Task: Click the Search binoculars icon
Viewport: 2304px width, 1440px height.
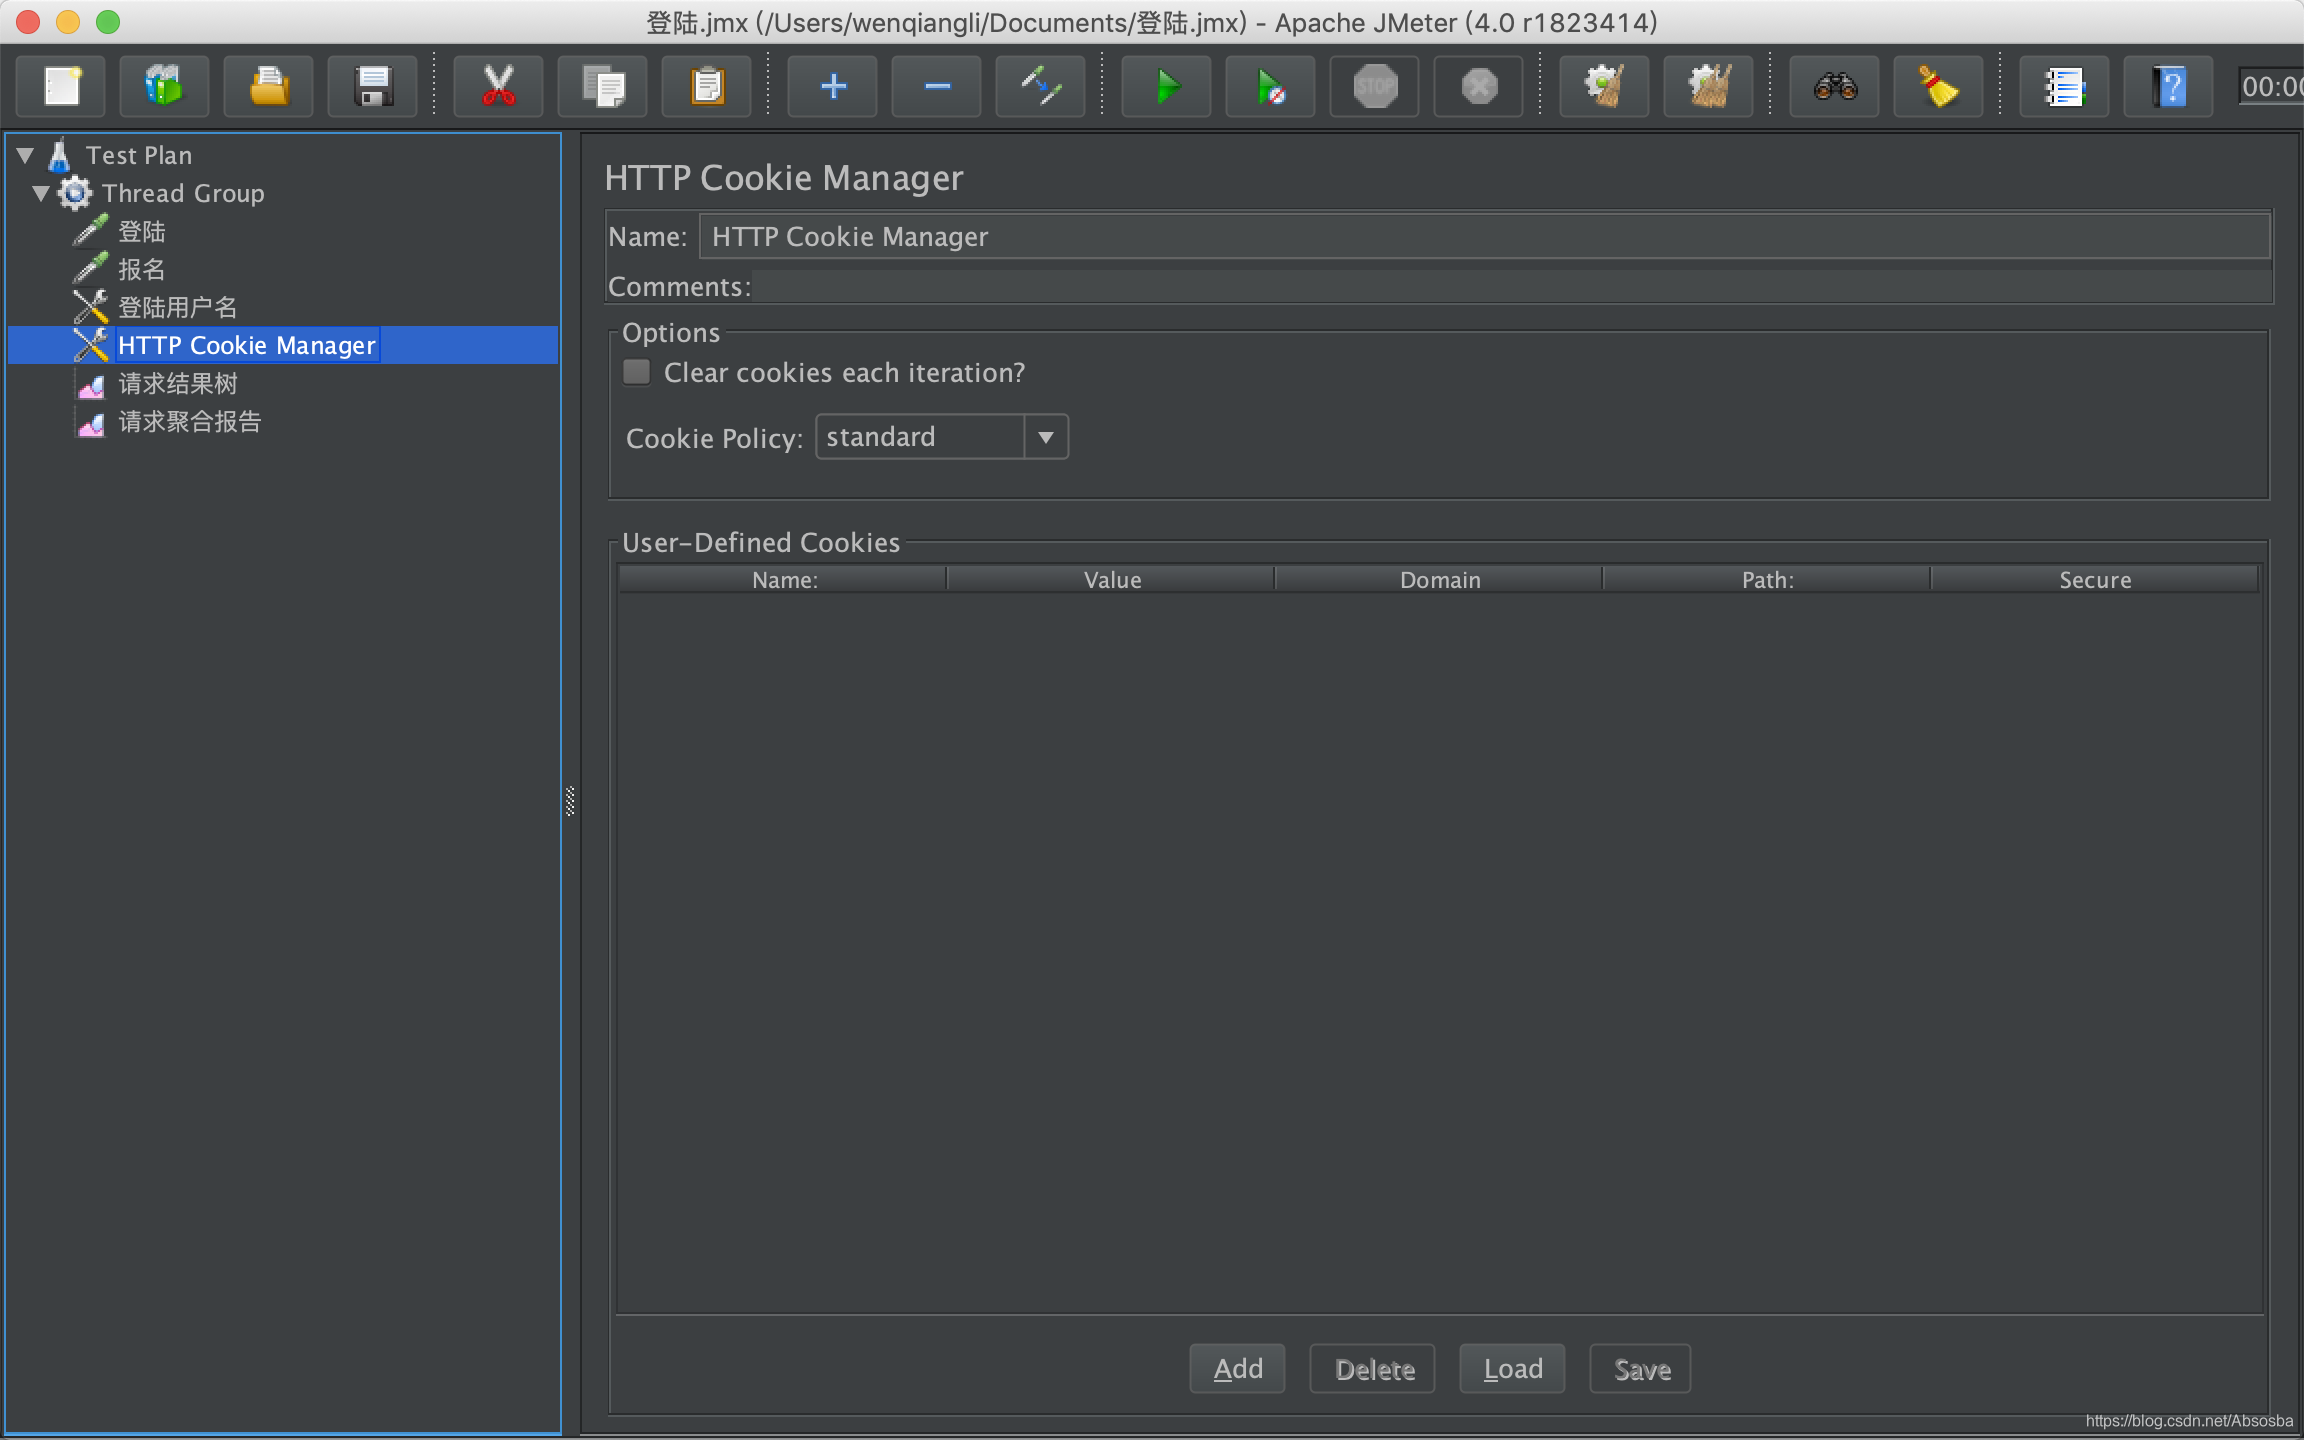Action: pos(1834,86)
